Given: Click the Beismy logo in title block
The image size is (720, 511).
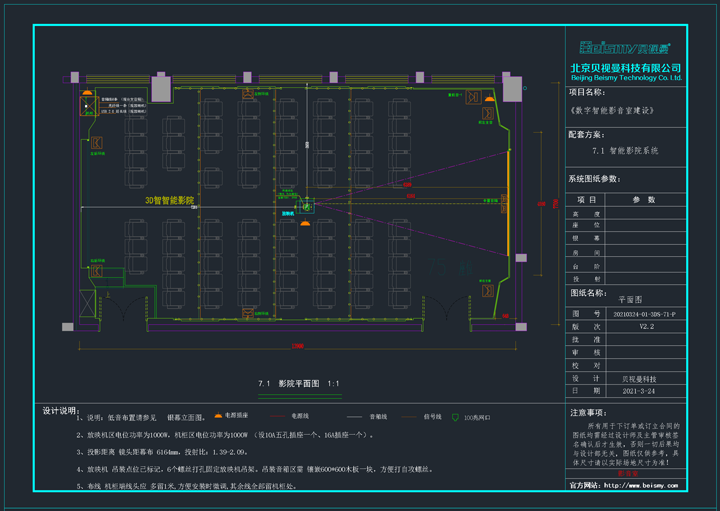Looking at the screenshot, I should [625, 48].
